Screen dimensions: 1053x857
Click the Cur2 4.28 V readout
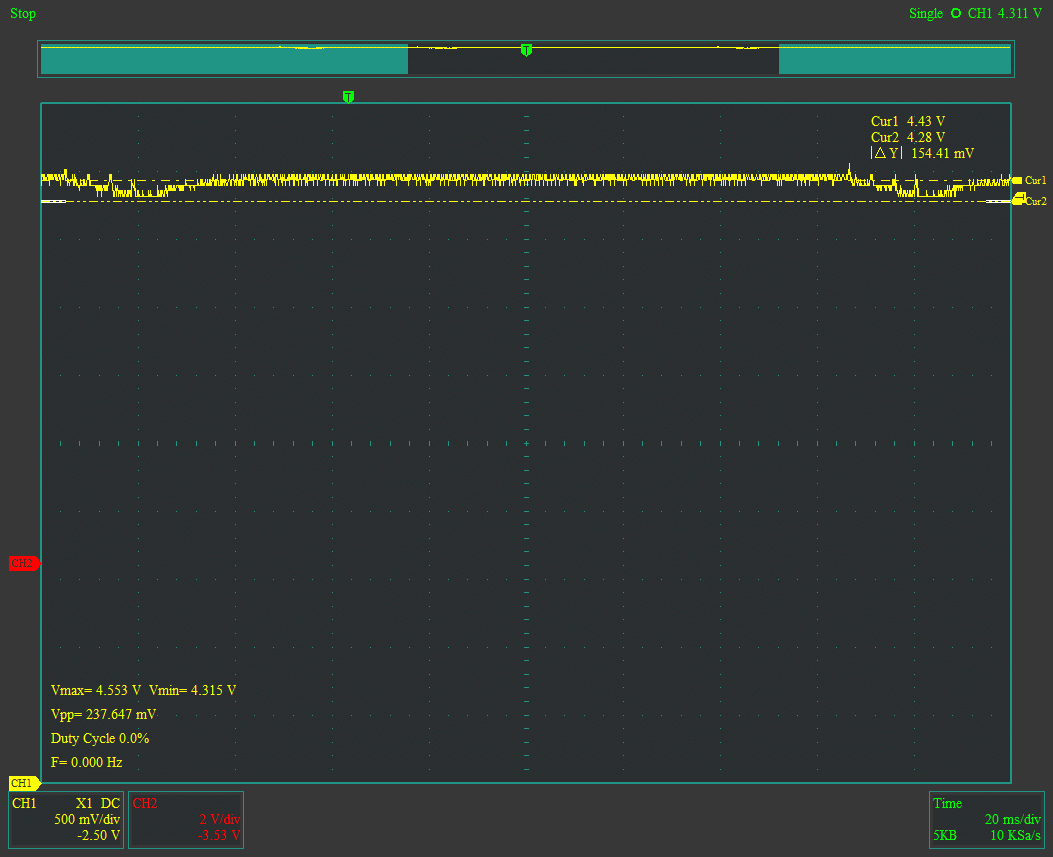[x=908, y=137]
